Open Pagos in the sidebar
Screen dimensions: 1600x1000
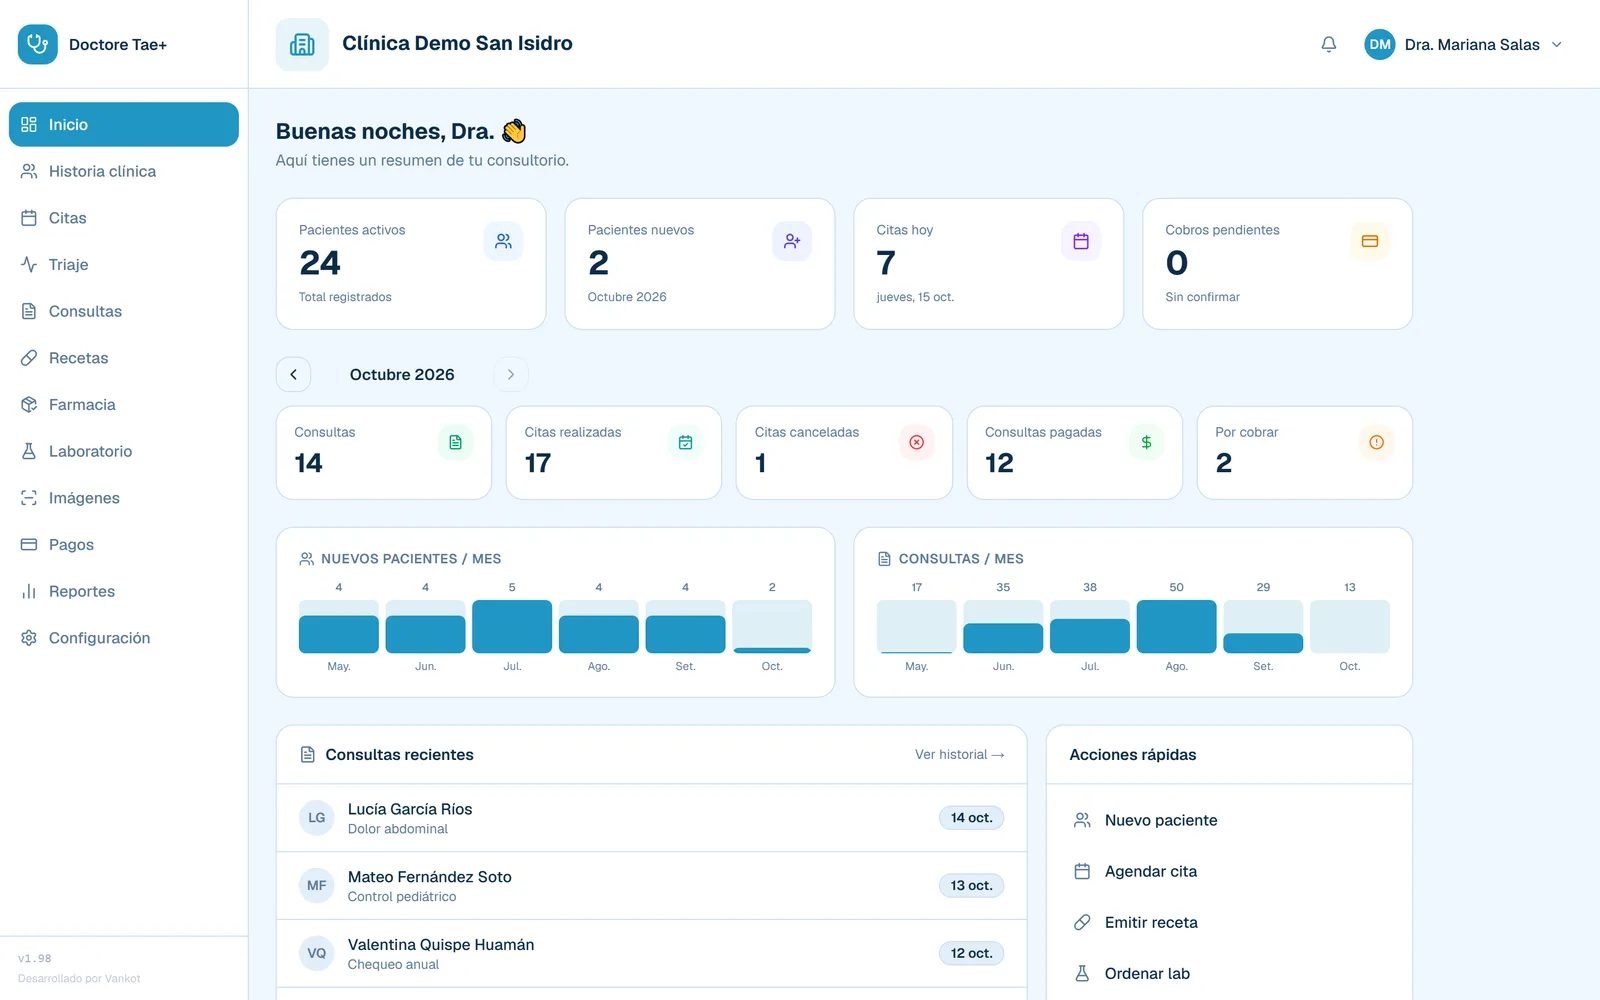tap(124, 544)
